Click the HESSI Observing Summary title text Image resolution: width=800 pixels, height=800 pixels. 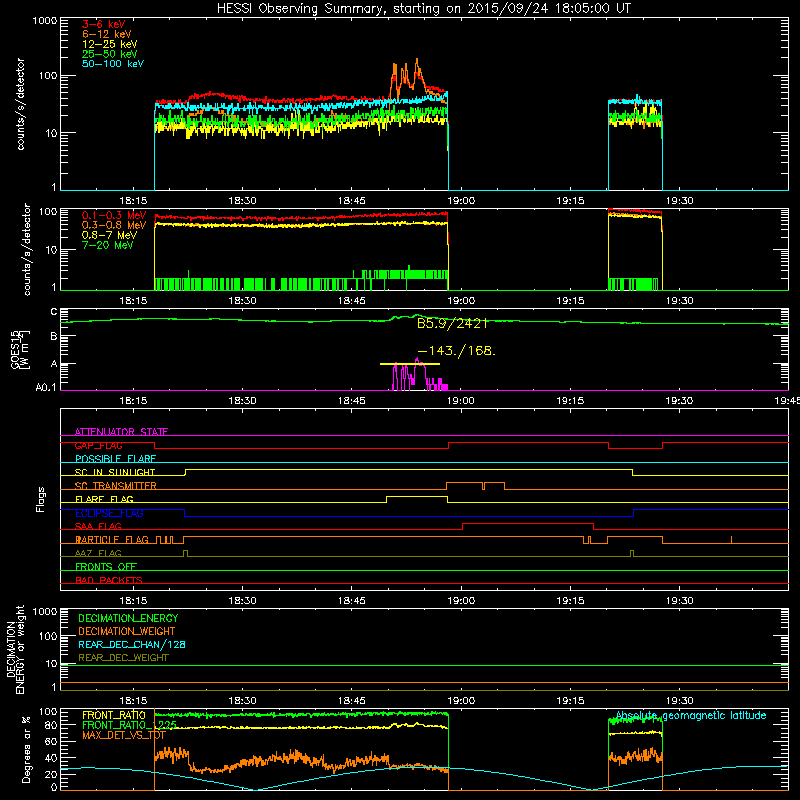click(x=424, y=9)
